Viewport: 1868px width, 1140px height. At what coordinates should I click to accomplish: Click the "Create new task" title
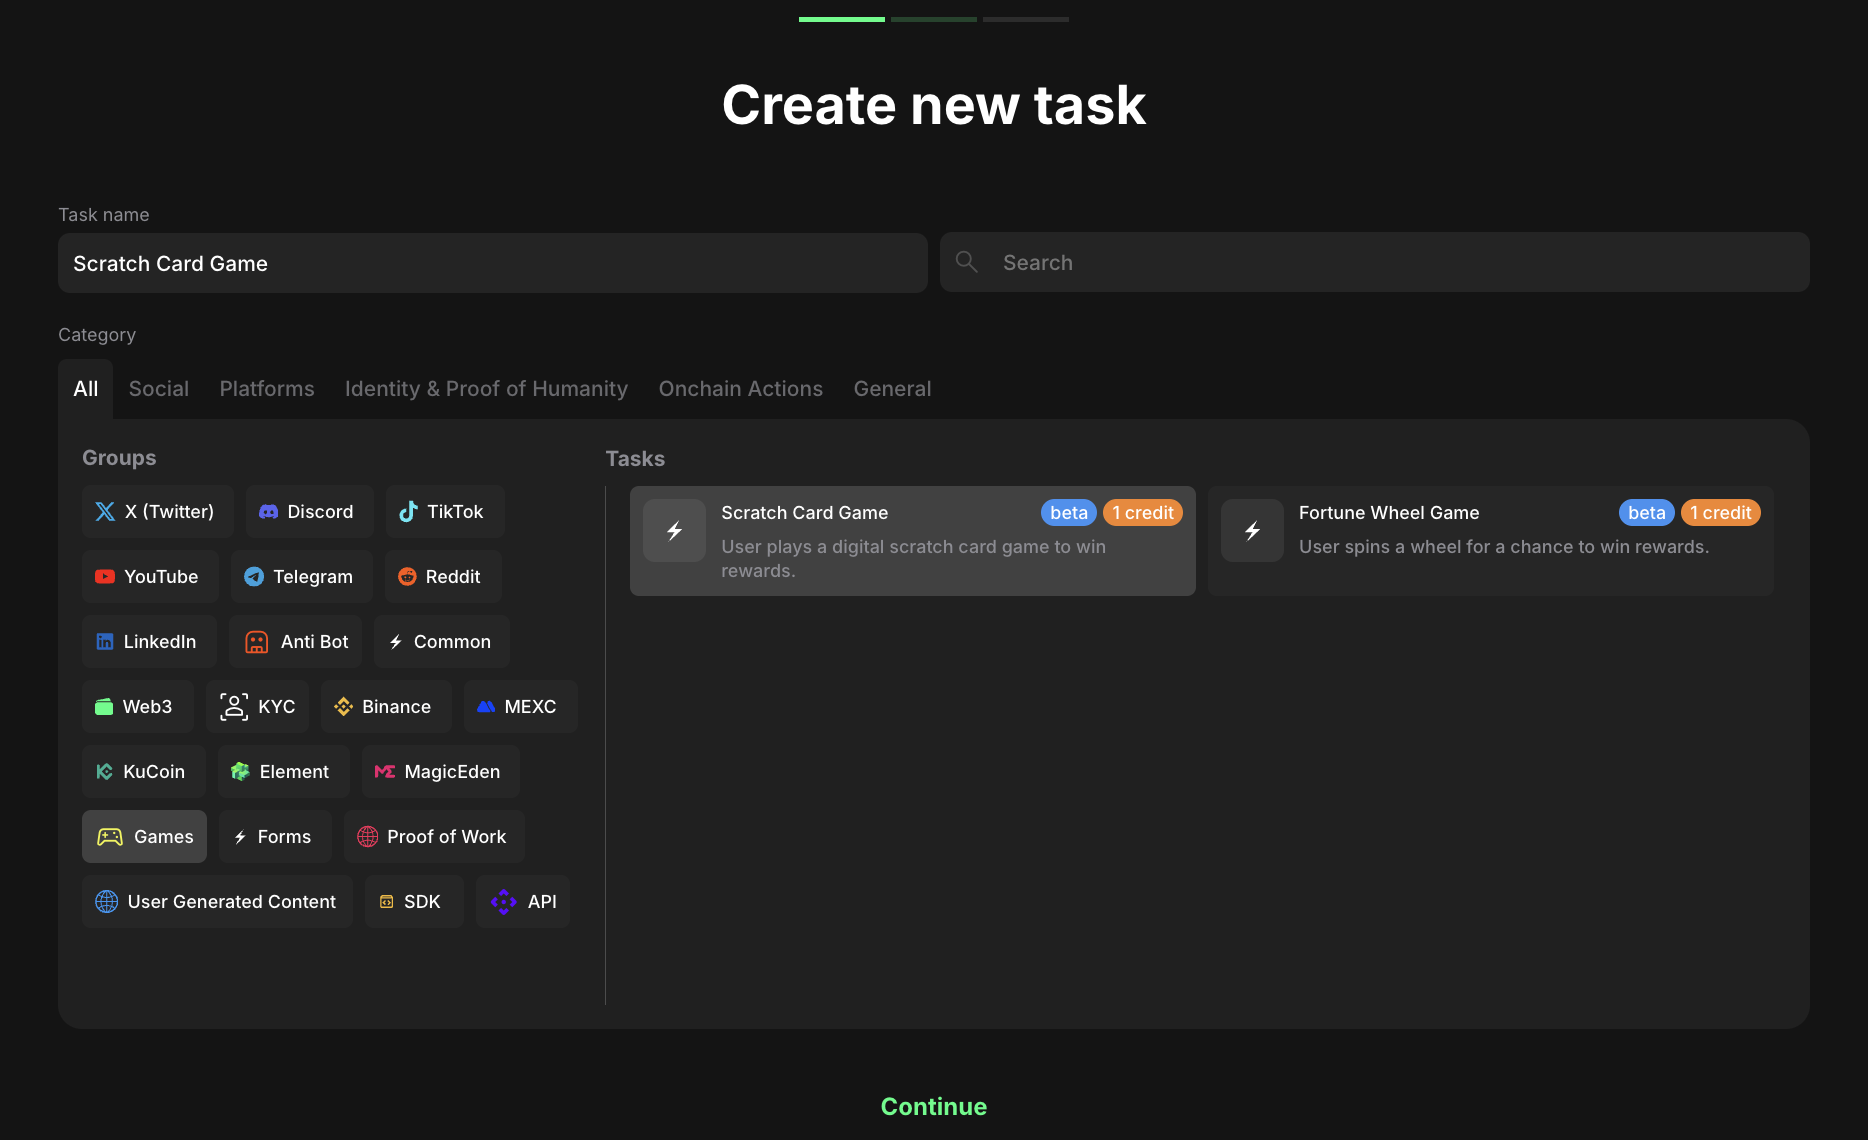tap(934, 105)
